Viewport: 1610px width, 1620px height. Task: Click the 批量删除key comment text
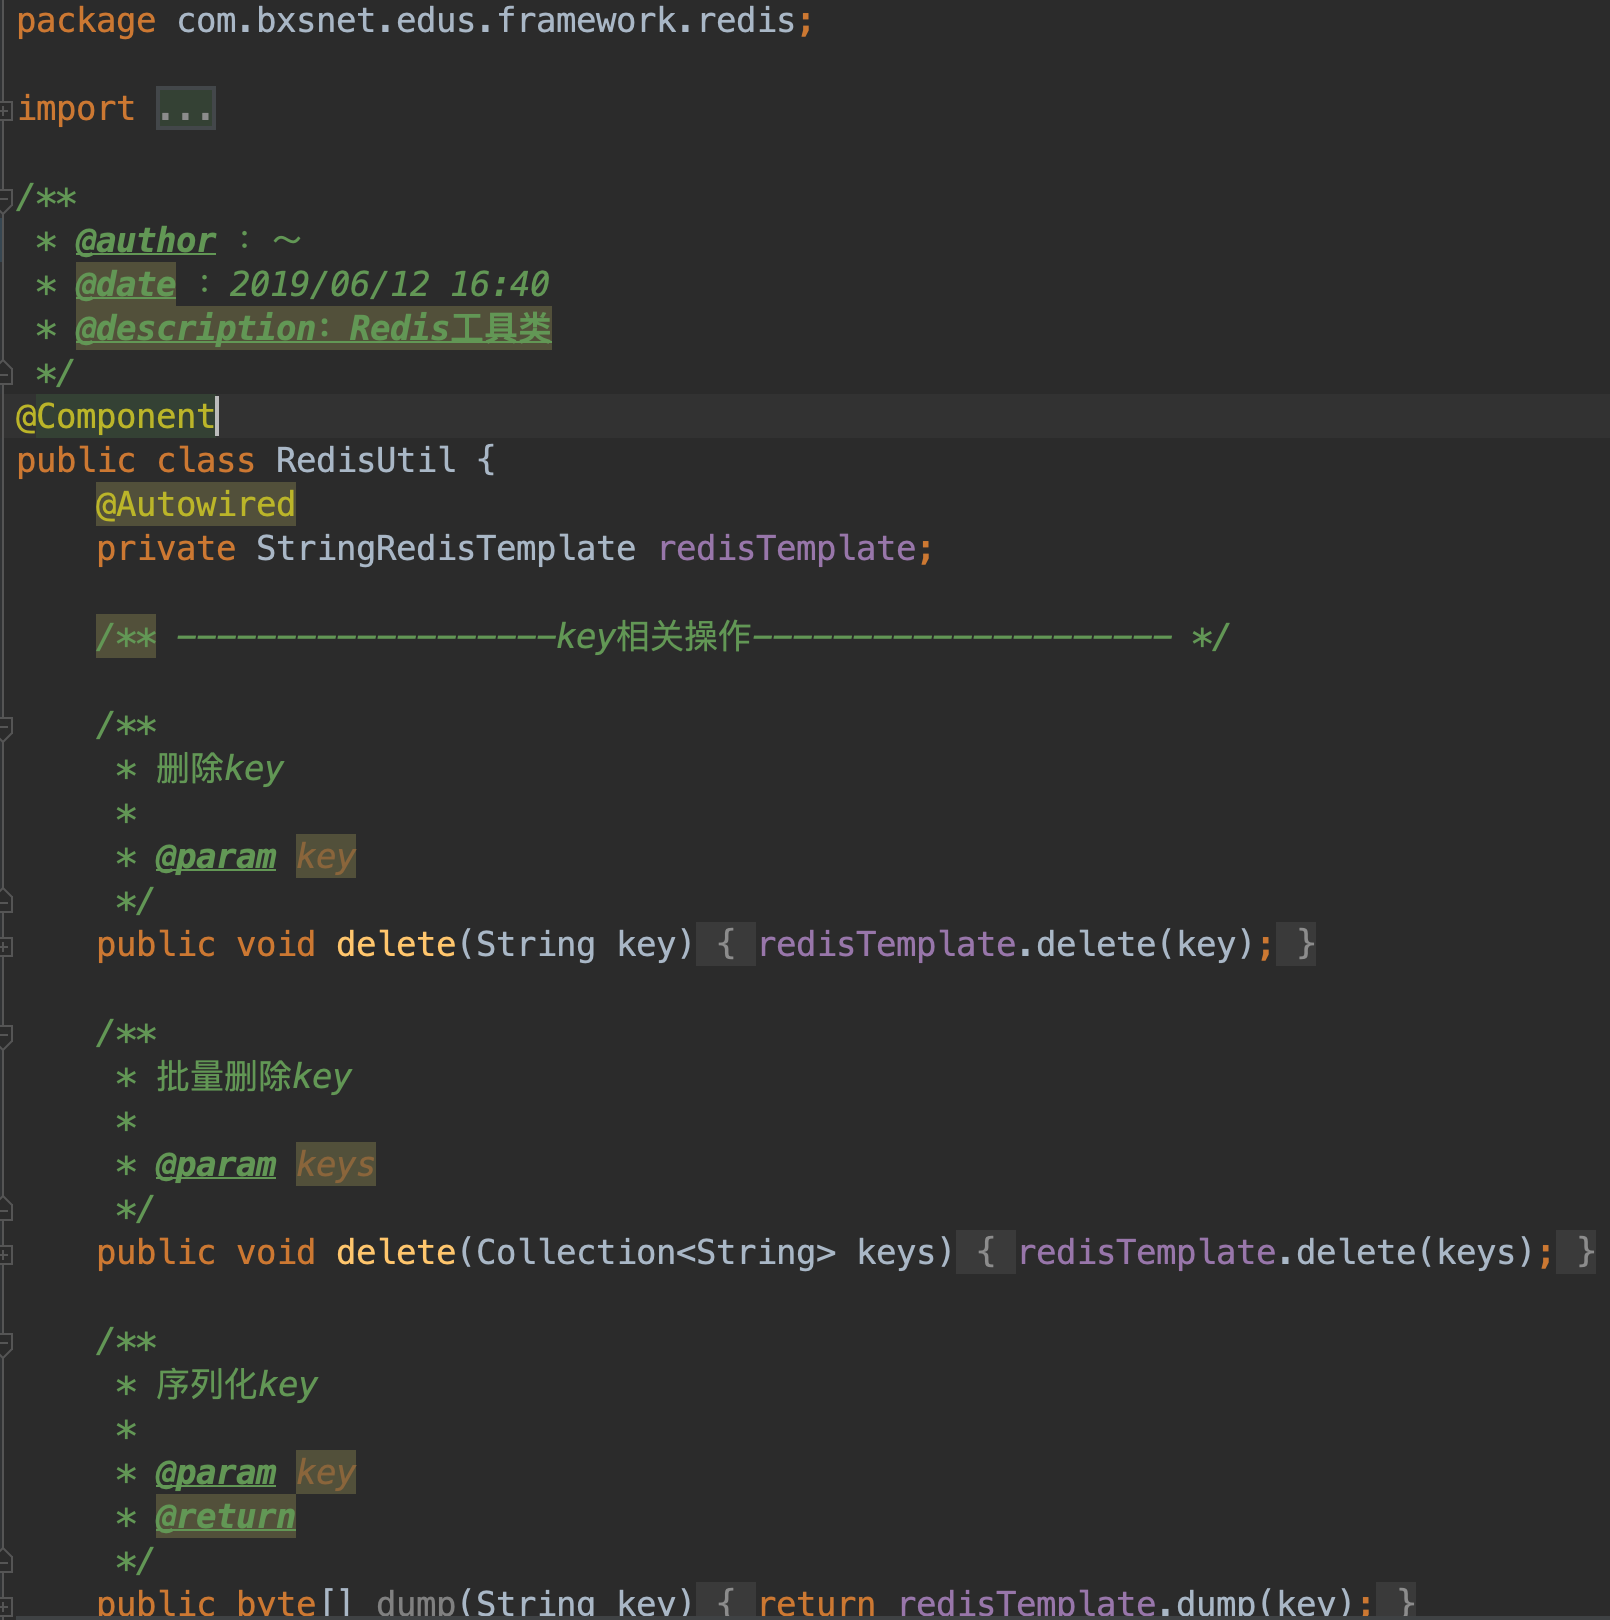tap(254, 1076)
